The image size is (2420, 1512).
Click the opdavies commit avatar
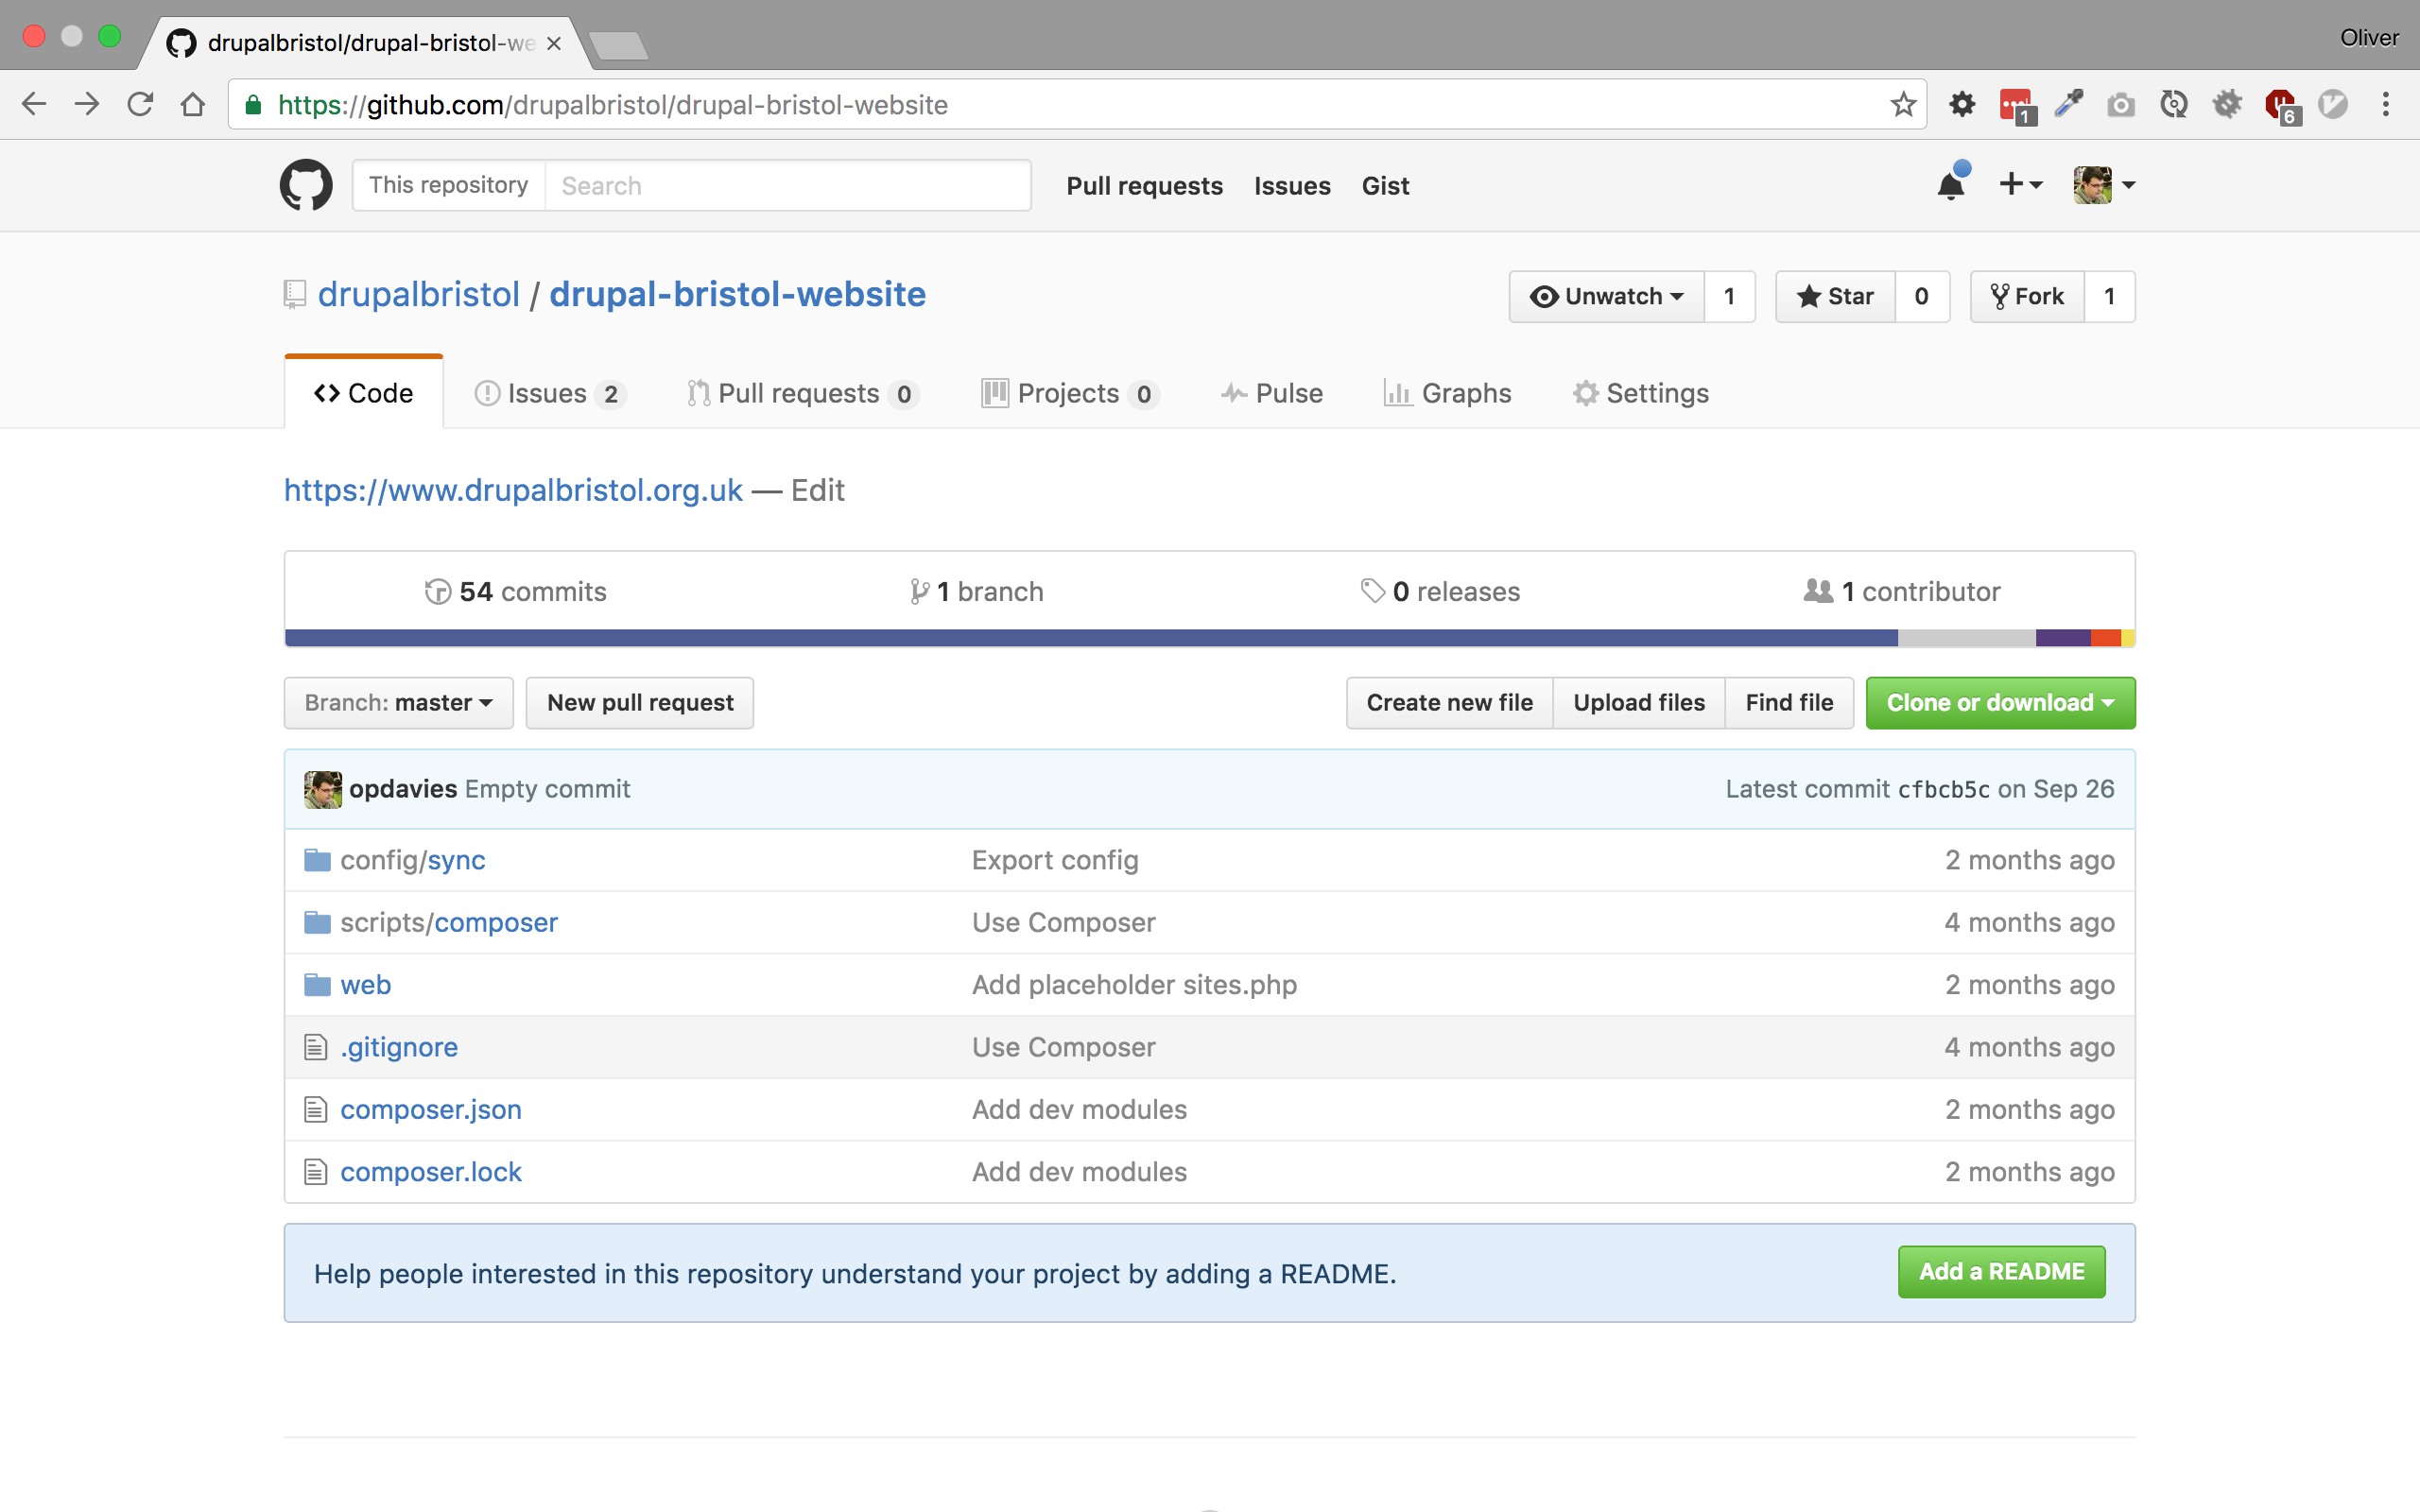click(323, 789)
